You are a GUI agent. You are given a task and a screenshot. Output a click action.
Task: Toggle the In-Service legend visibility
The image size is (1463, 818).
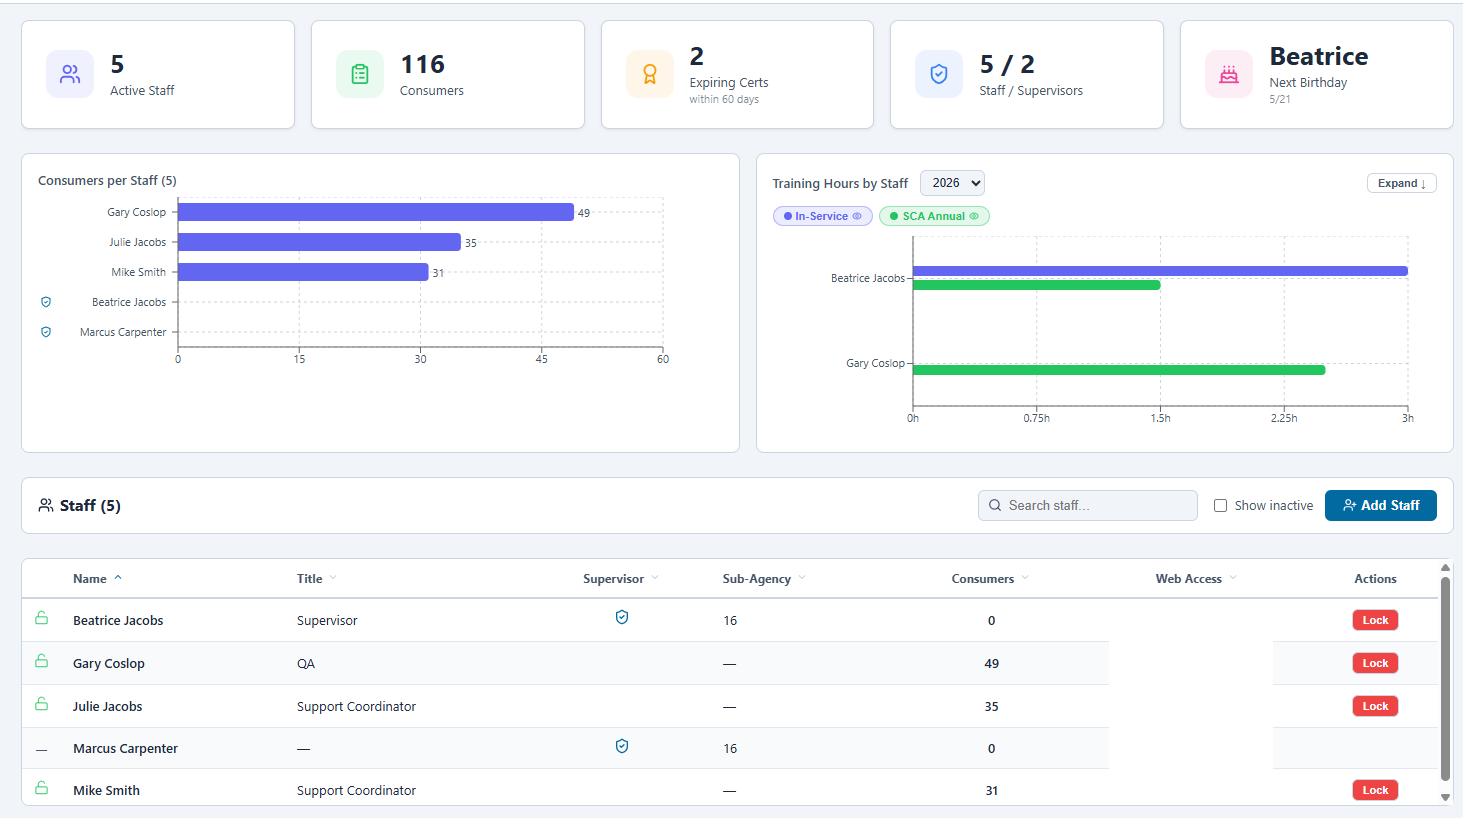(822, 216)
